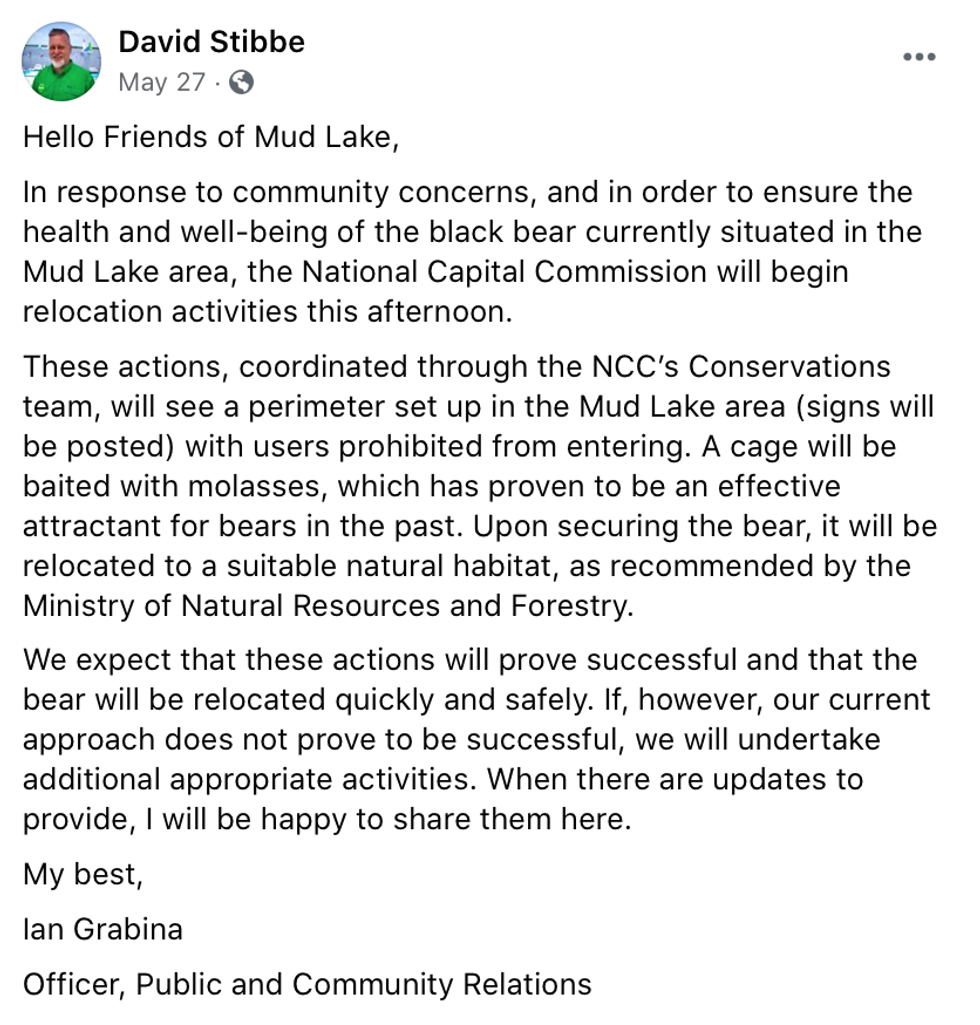This screenshot has height=1025, width=980.
Task: Click "Officer, Public and Community Relations" title
Action: point(307,985)
